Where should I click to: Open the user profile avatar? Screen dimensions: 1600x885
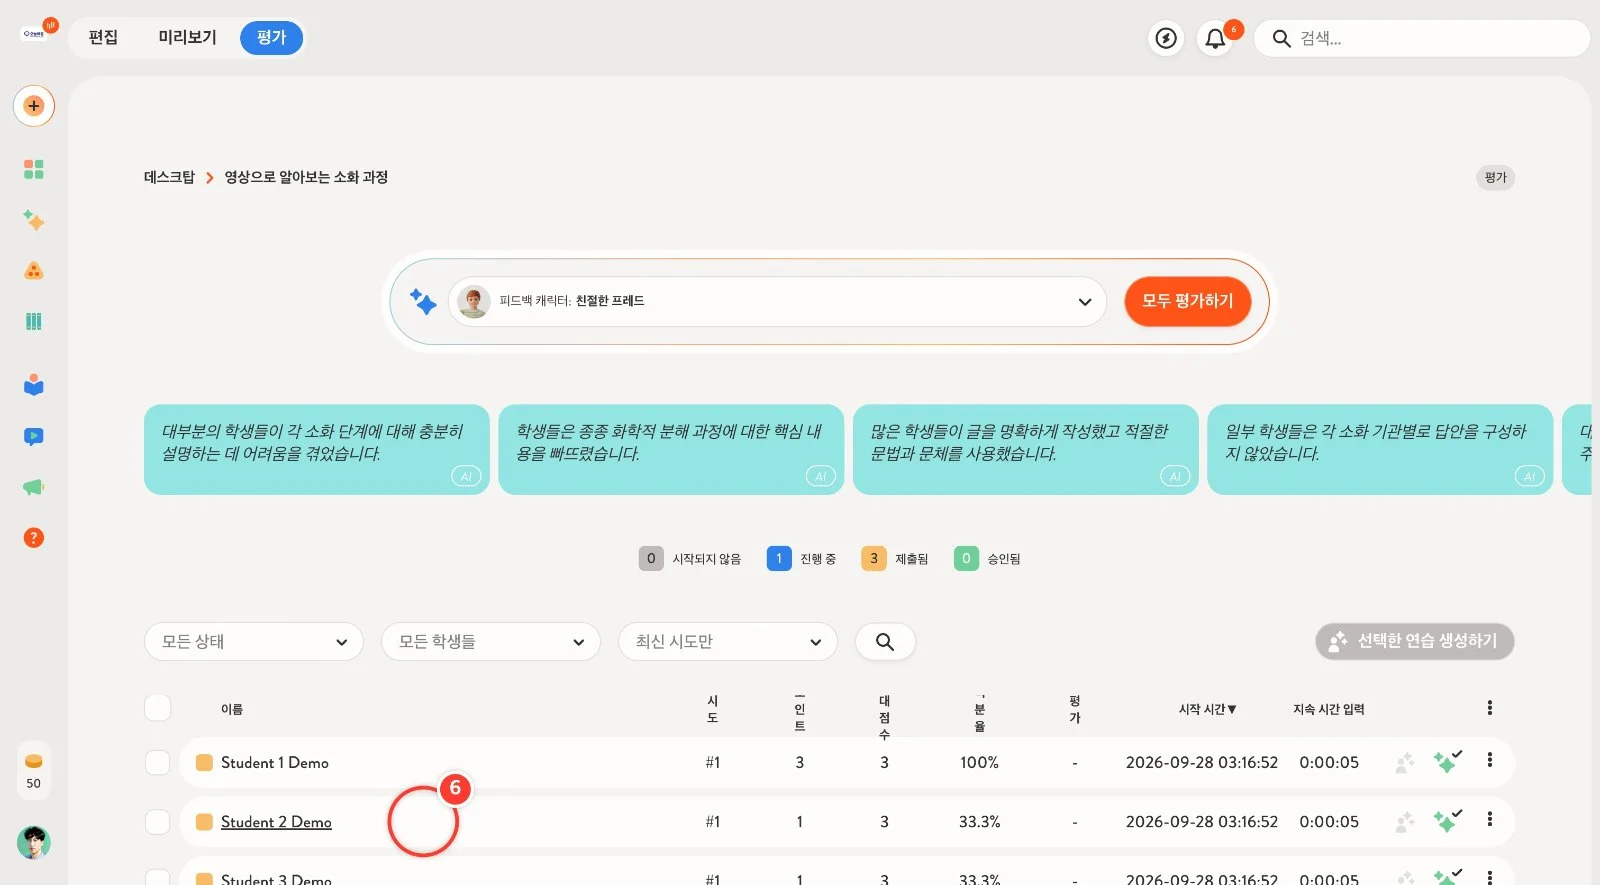click(x=34, y=843)
